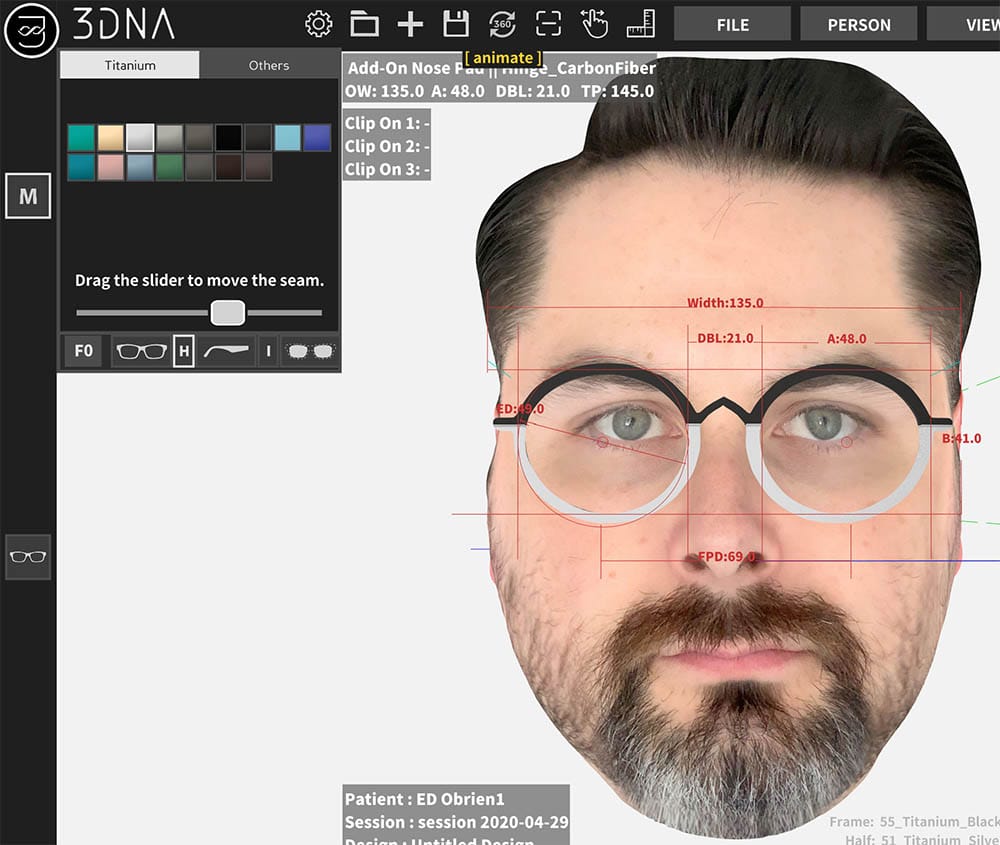
Task: Click the F0 button
Action: pos(84,352)
